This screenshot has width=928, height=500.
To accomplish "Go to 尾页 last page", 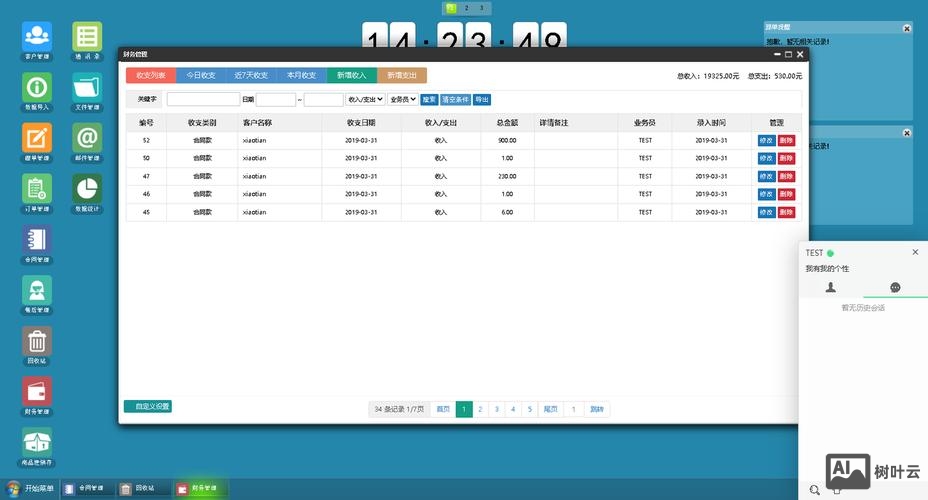I will pos(550,409).
